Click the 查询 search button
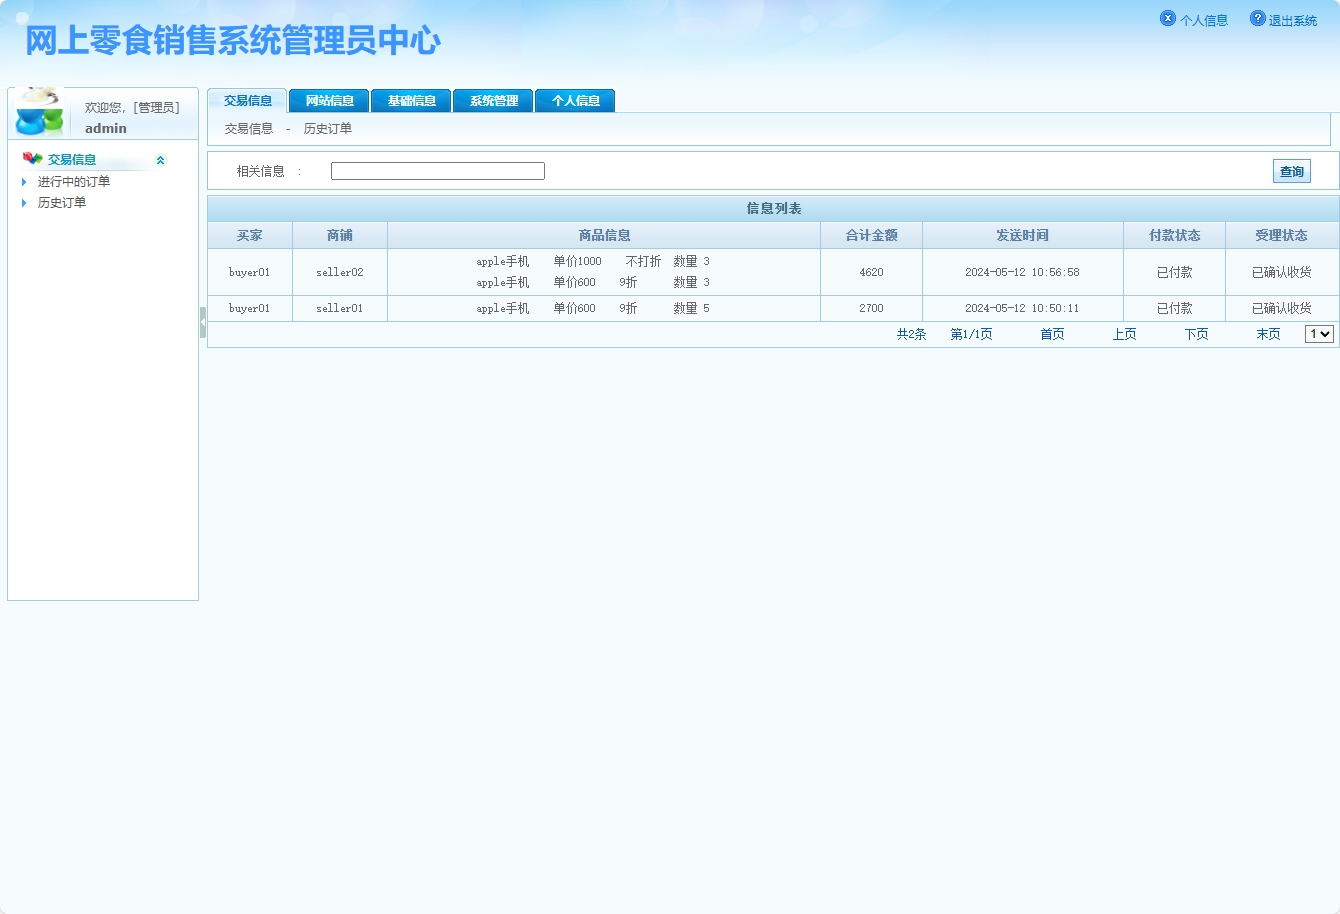1340x914 pixels. click(x=1291, y=171)
